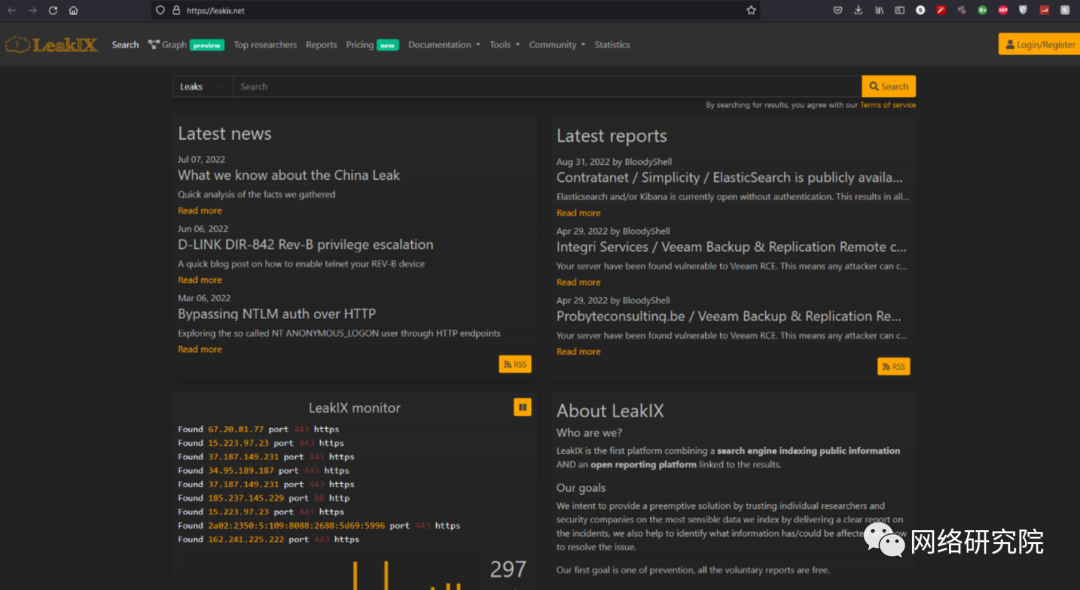Open the Reports nav item
Viewport: 1080px width, 590px height.
pyautogui.click(x=322, y=45)
